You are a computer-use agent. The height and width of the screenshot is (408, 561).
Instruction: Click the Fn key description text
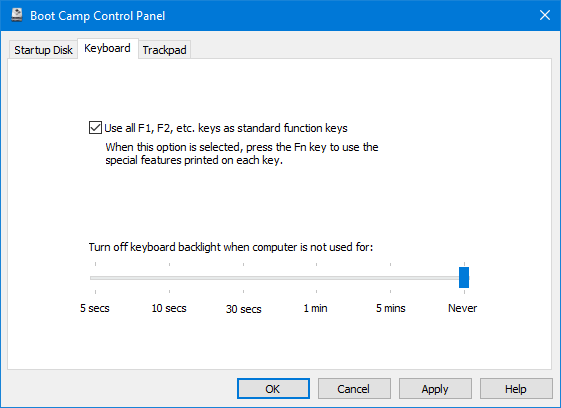coord(242,154)
